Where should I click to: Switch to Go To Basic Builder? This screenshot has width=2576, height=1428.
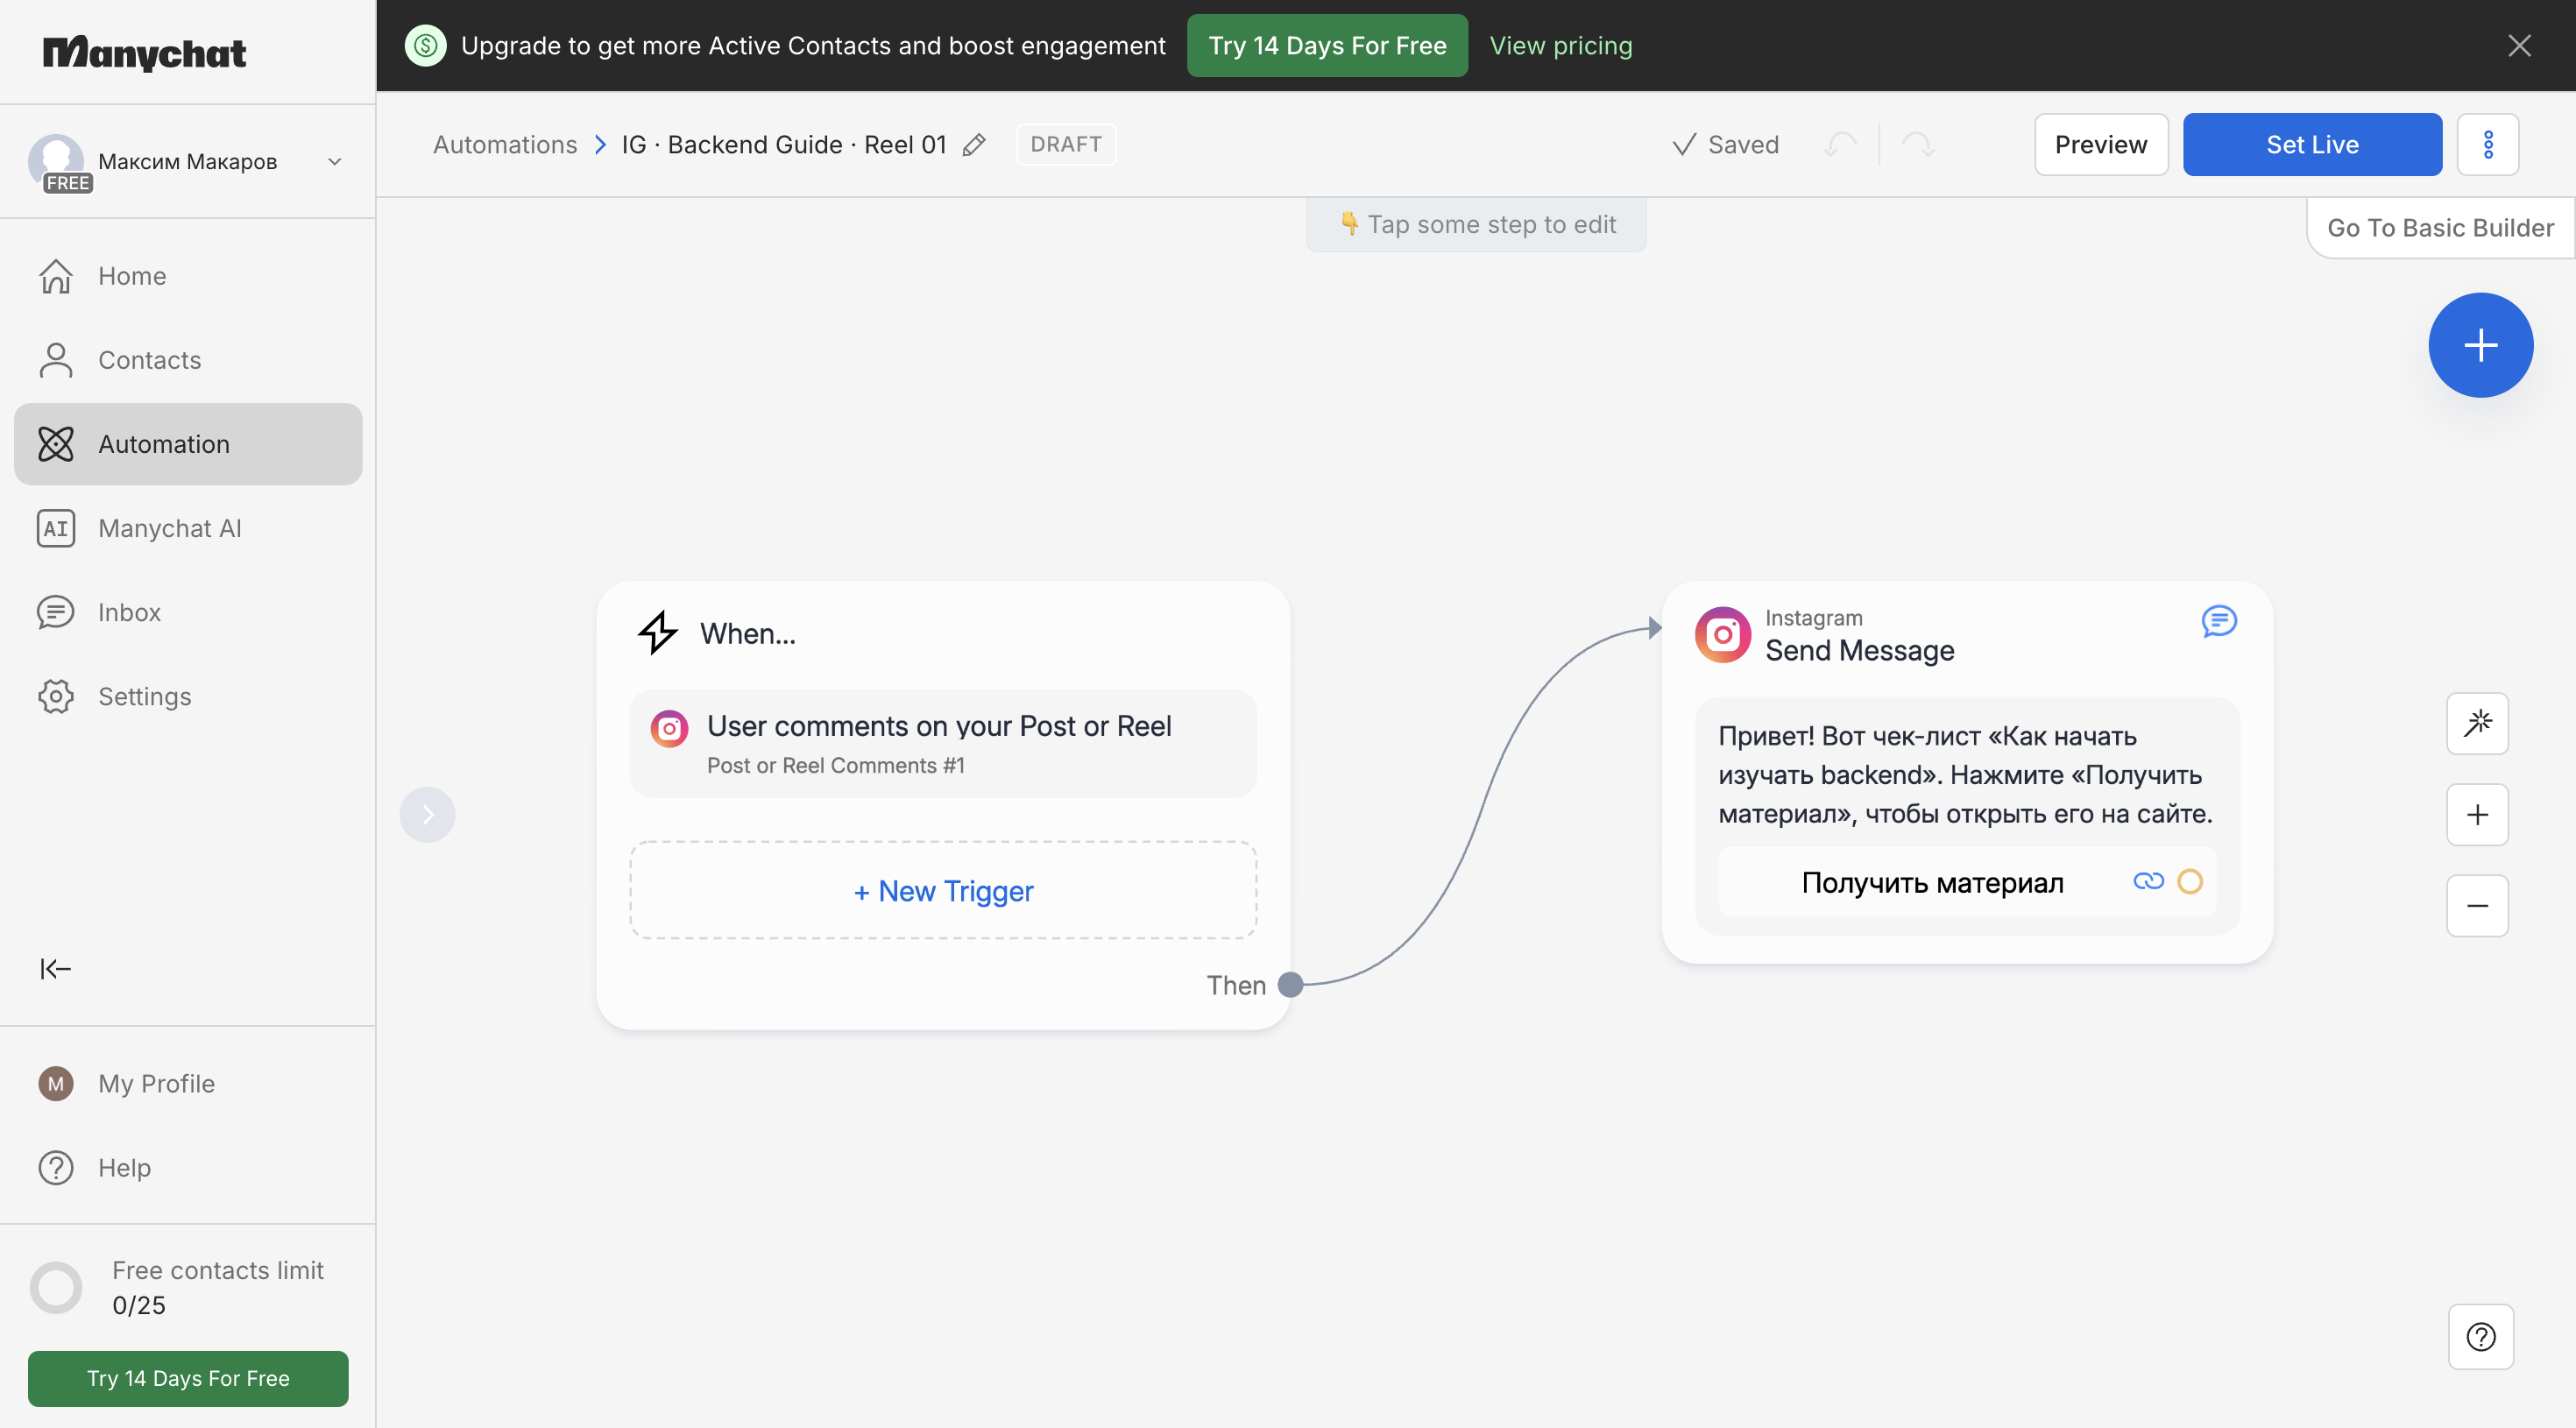[x=2440, y=228]
